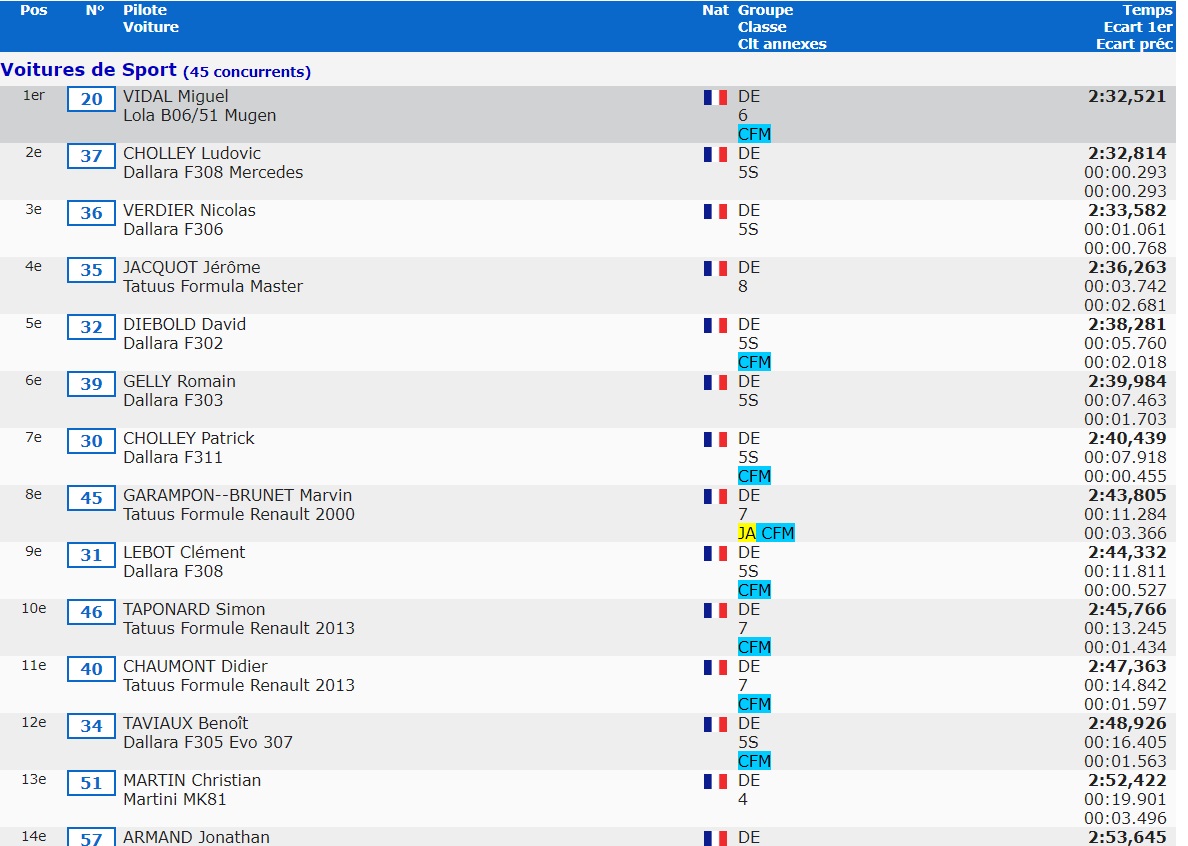Select the name VIDAL Miguel

pyautogui.click(x=176, y=96)
